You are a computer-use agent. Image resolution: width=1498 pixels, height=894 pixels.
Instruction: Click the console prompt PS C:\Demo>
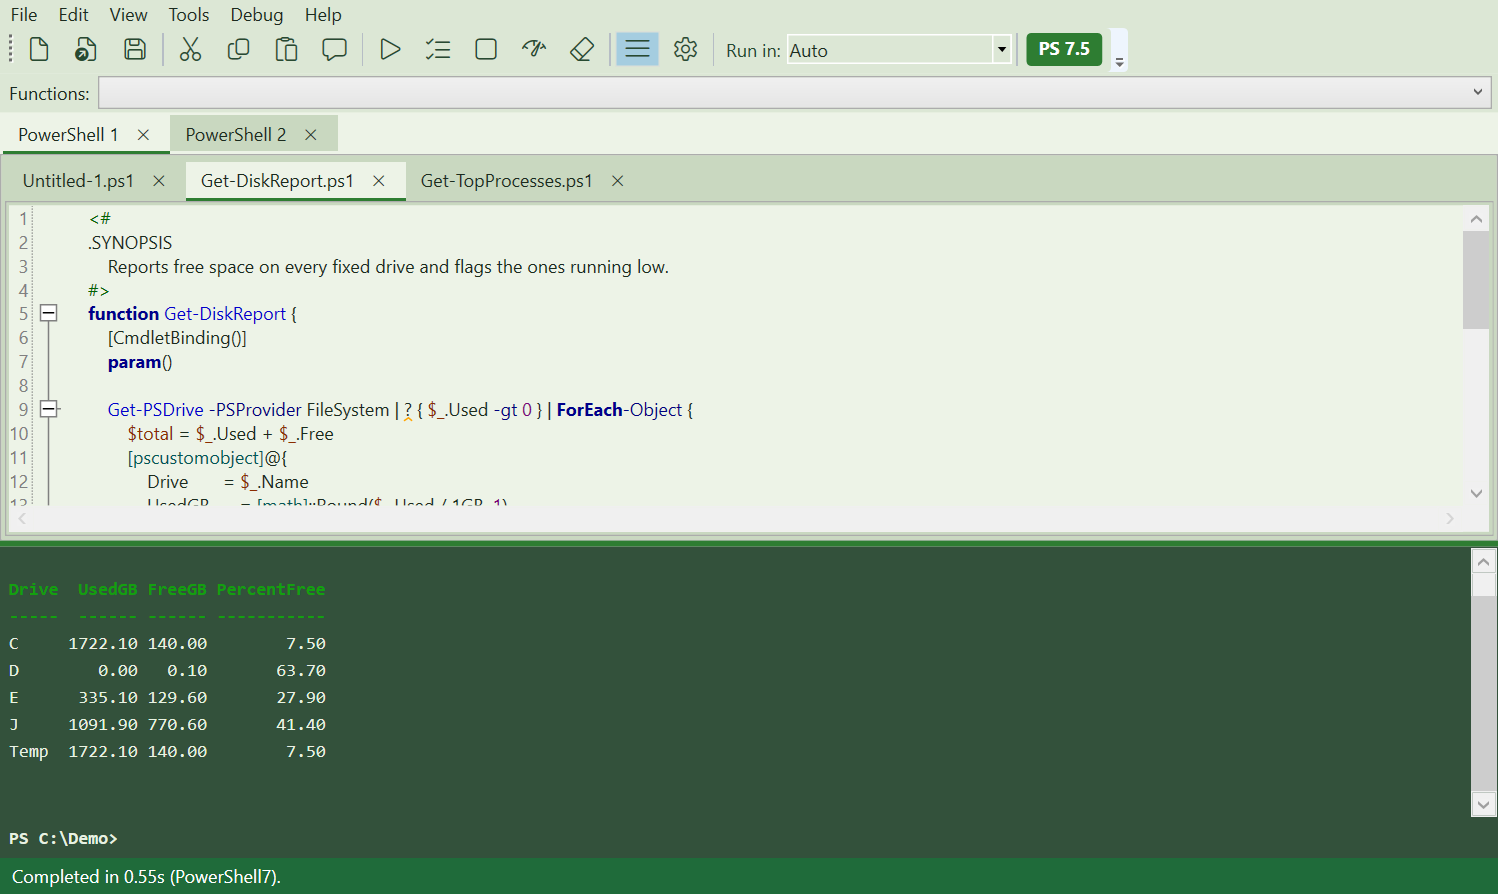click(x=63, y=838)
